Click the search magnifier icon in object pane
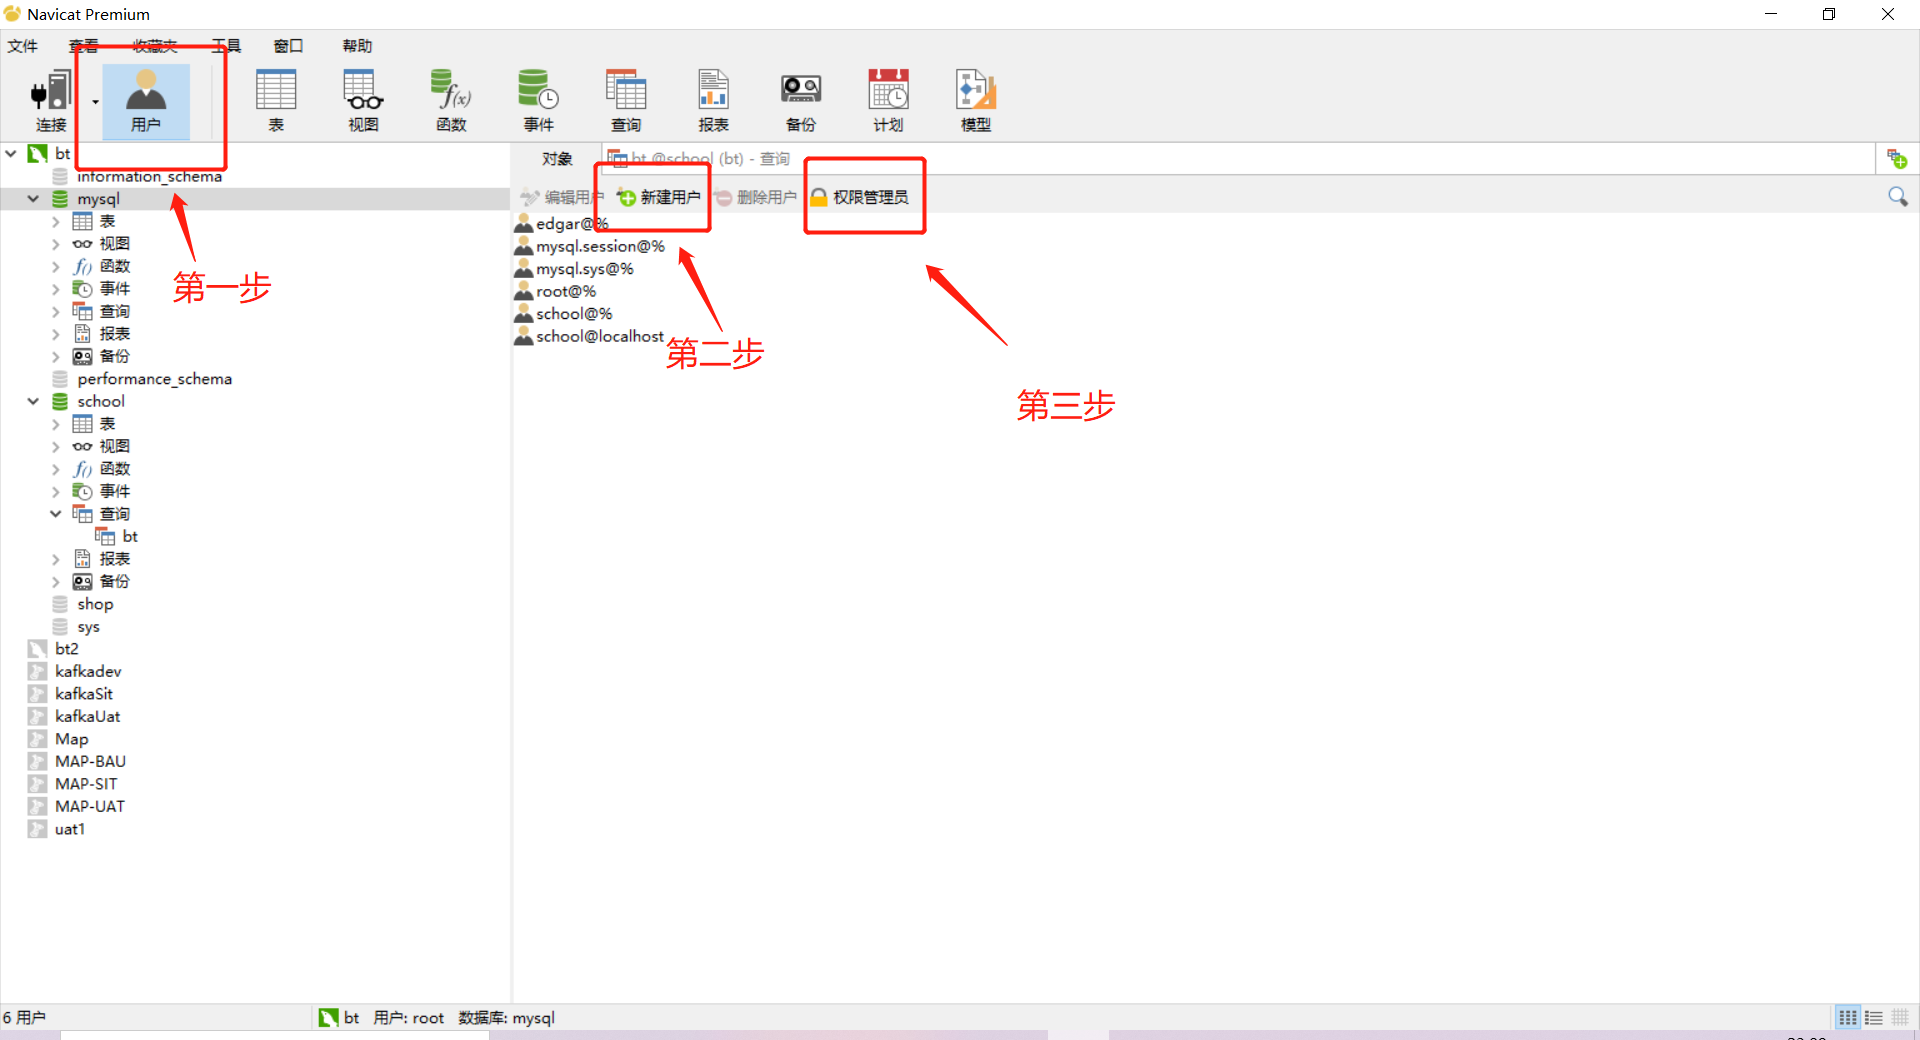 (x=1897, y=197)
